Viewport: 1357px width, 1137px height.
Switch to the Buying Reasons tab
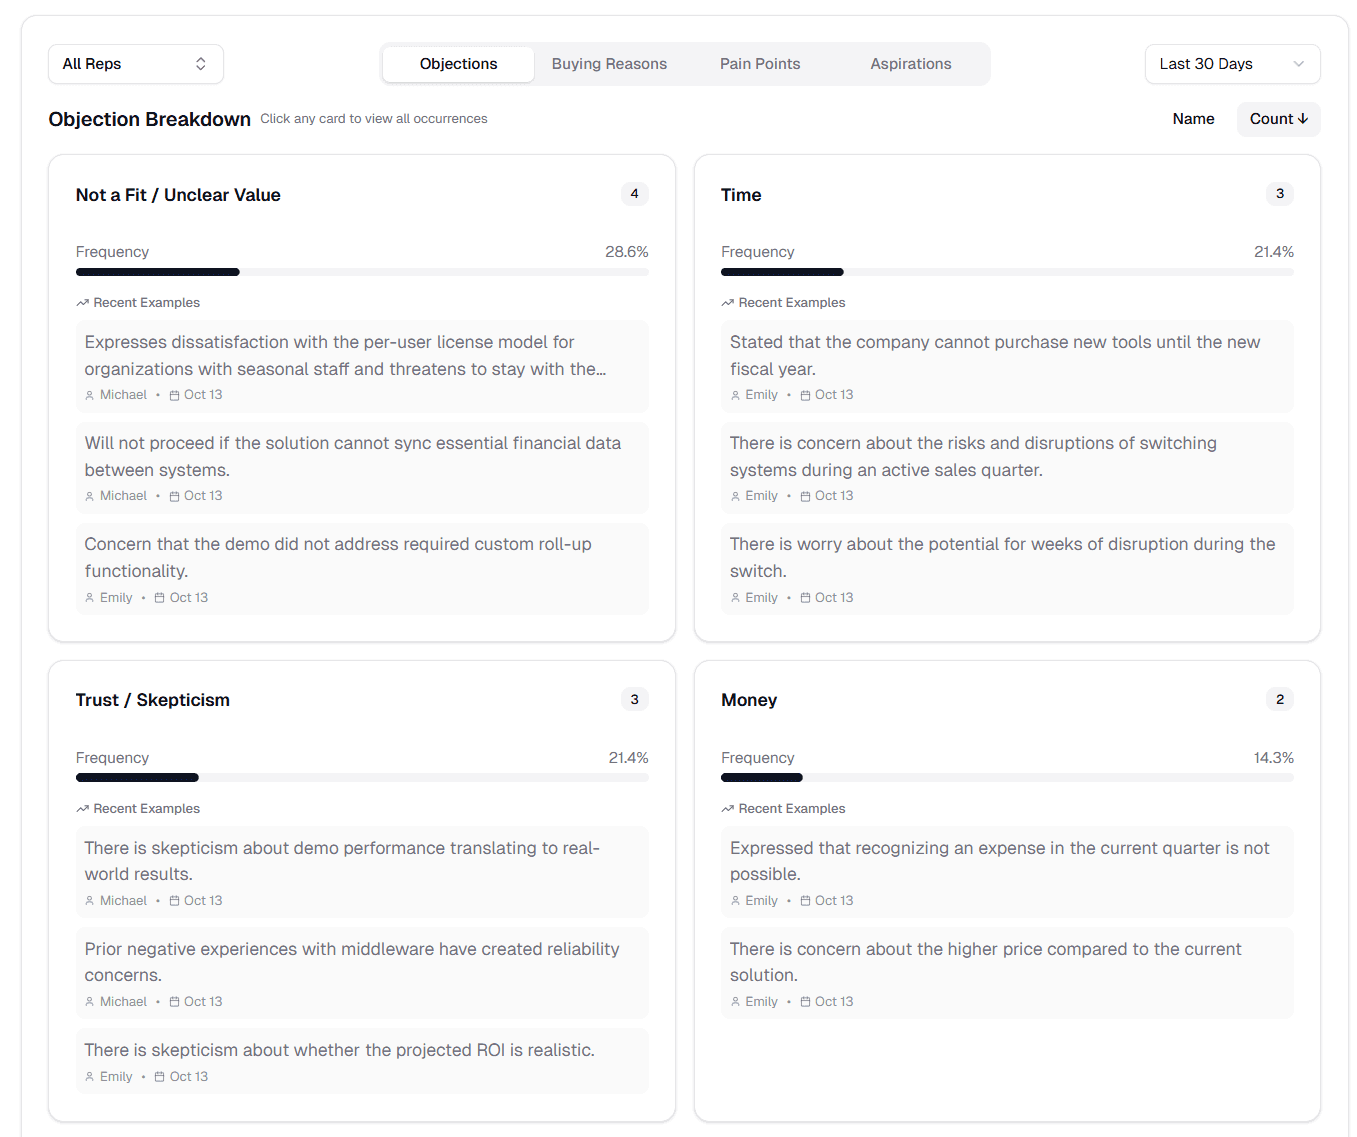609,64
